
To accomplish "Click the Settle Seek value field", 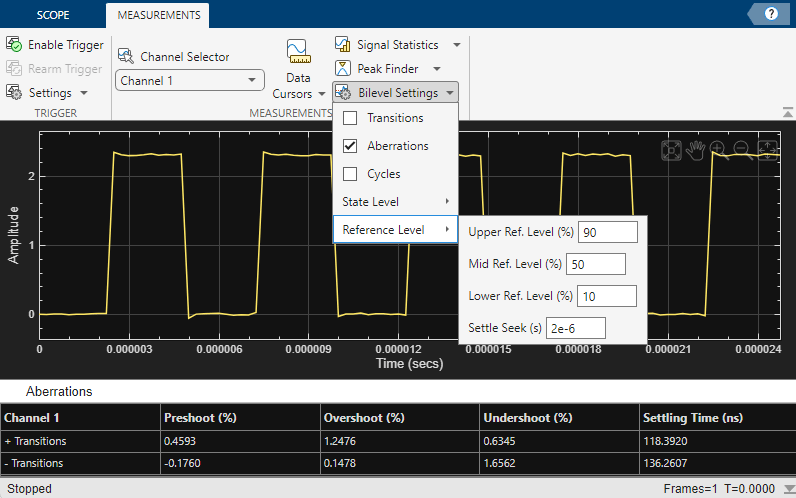I will [x=575, y=328].
